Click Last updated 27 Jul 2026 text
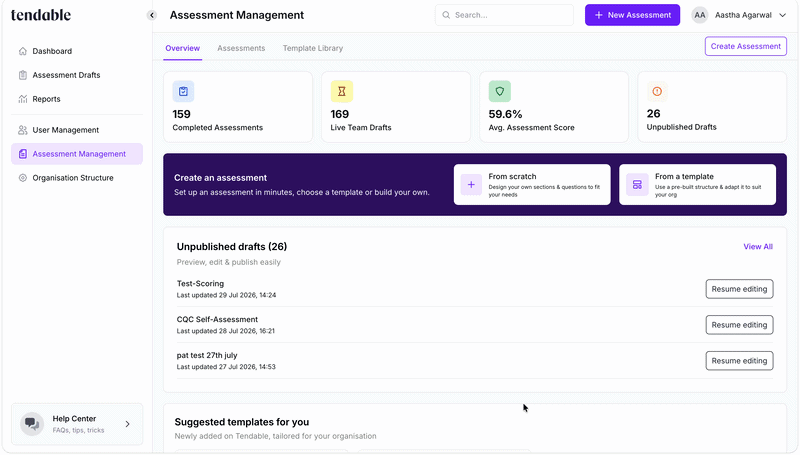Image resolution: width=800 pixels, height=455 pixels. 226,367
